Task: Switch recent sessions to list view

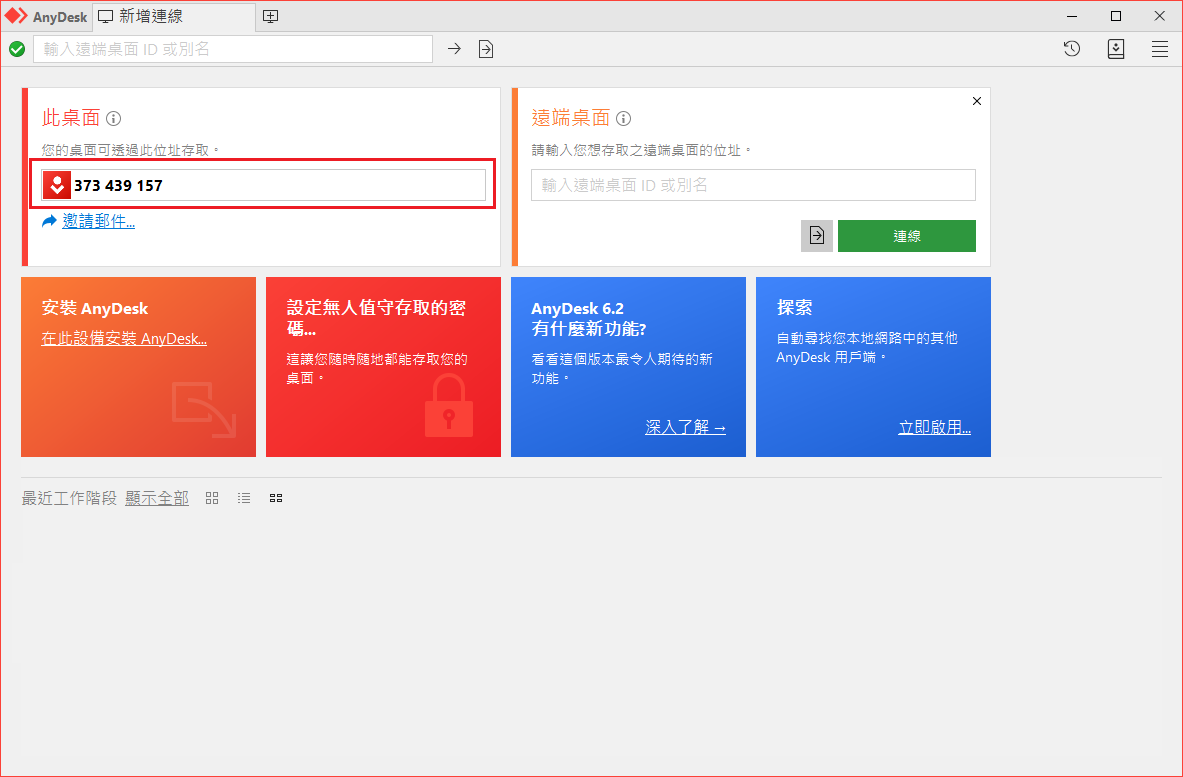Action: [x=244, y=498]
